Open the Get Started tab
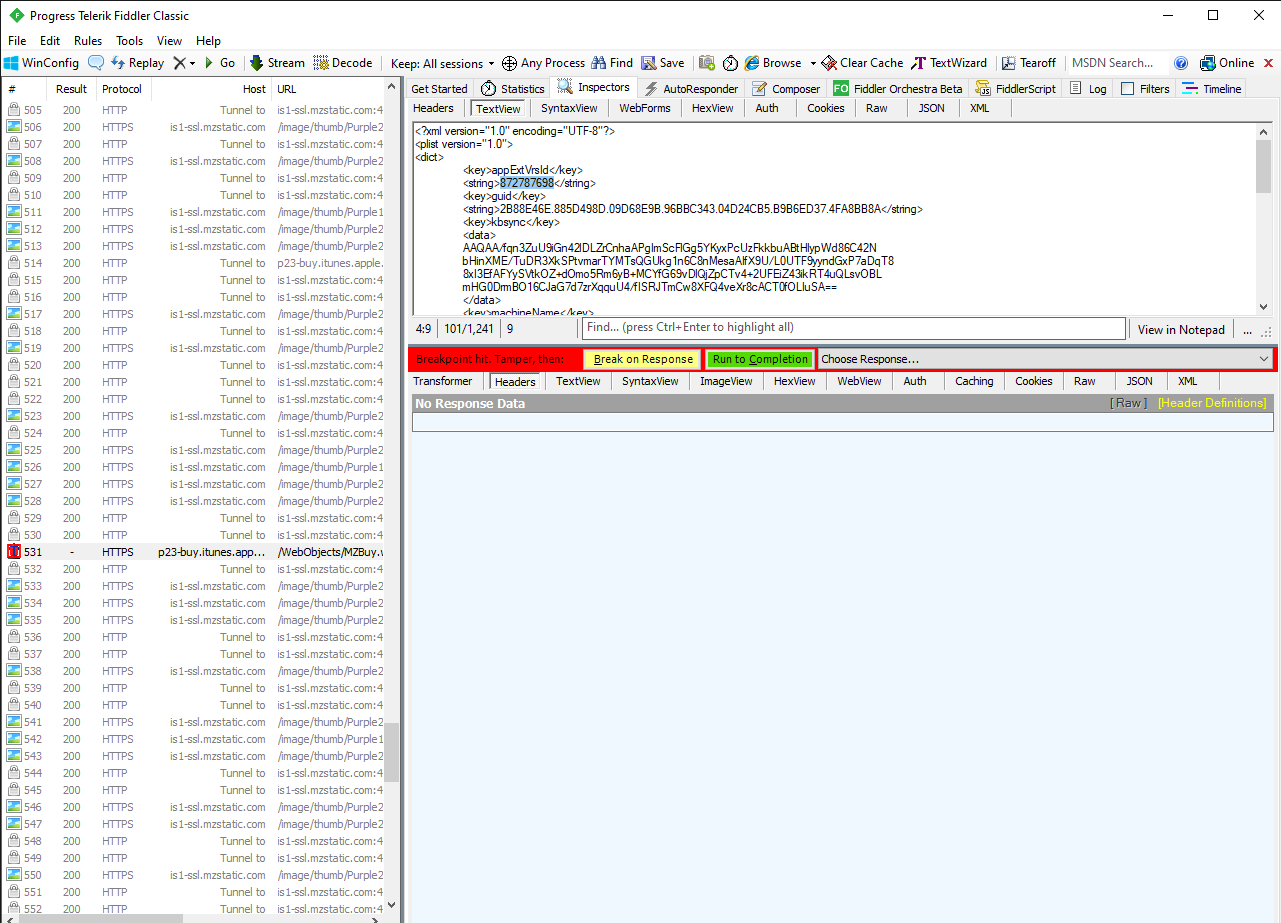The height and width of the screenshot is (923, 1281). tap(439, 89)
